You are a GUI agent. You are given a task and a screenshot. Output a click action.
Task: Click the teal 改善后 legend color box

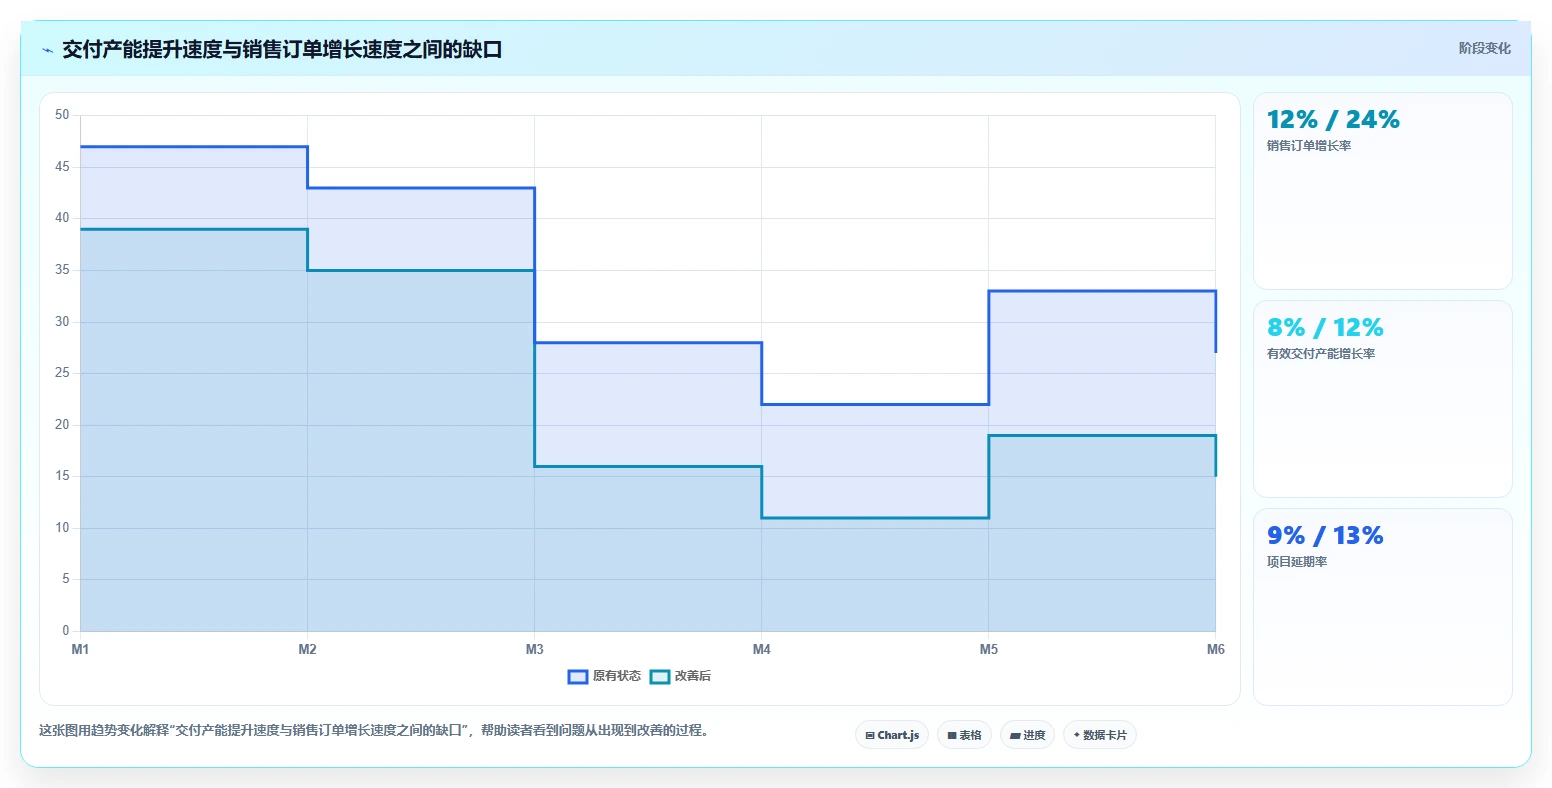[x=659, y=677]
